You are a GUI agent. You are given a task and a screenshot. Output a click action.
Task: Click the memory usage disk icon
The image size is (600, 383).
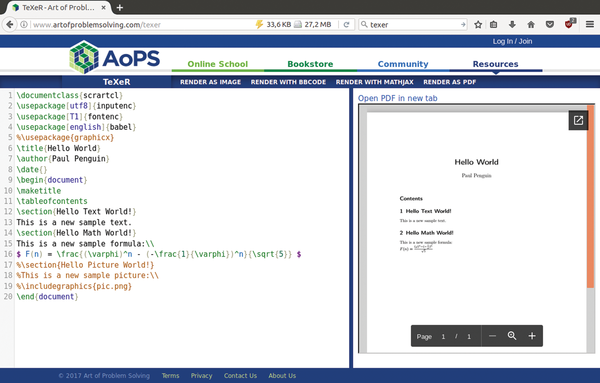[298, 24]
